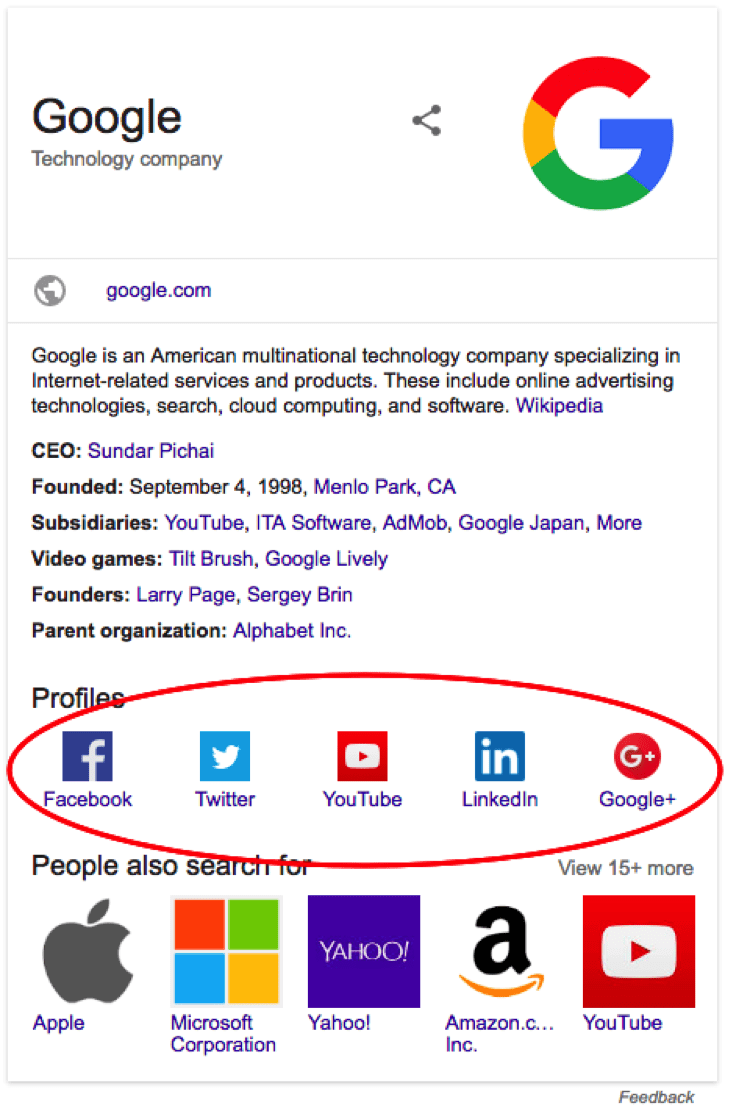Open the Alphabet Inc. parent organization link
The image size is (729, 1110).
pos(292,631)
